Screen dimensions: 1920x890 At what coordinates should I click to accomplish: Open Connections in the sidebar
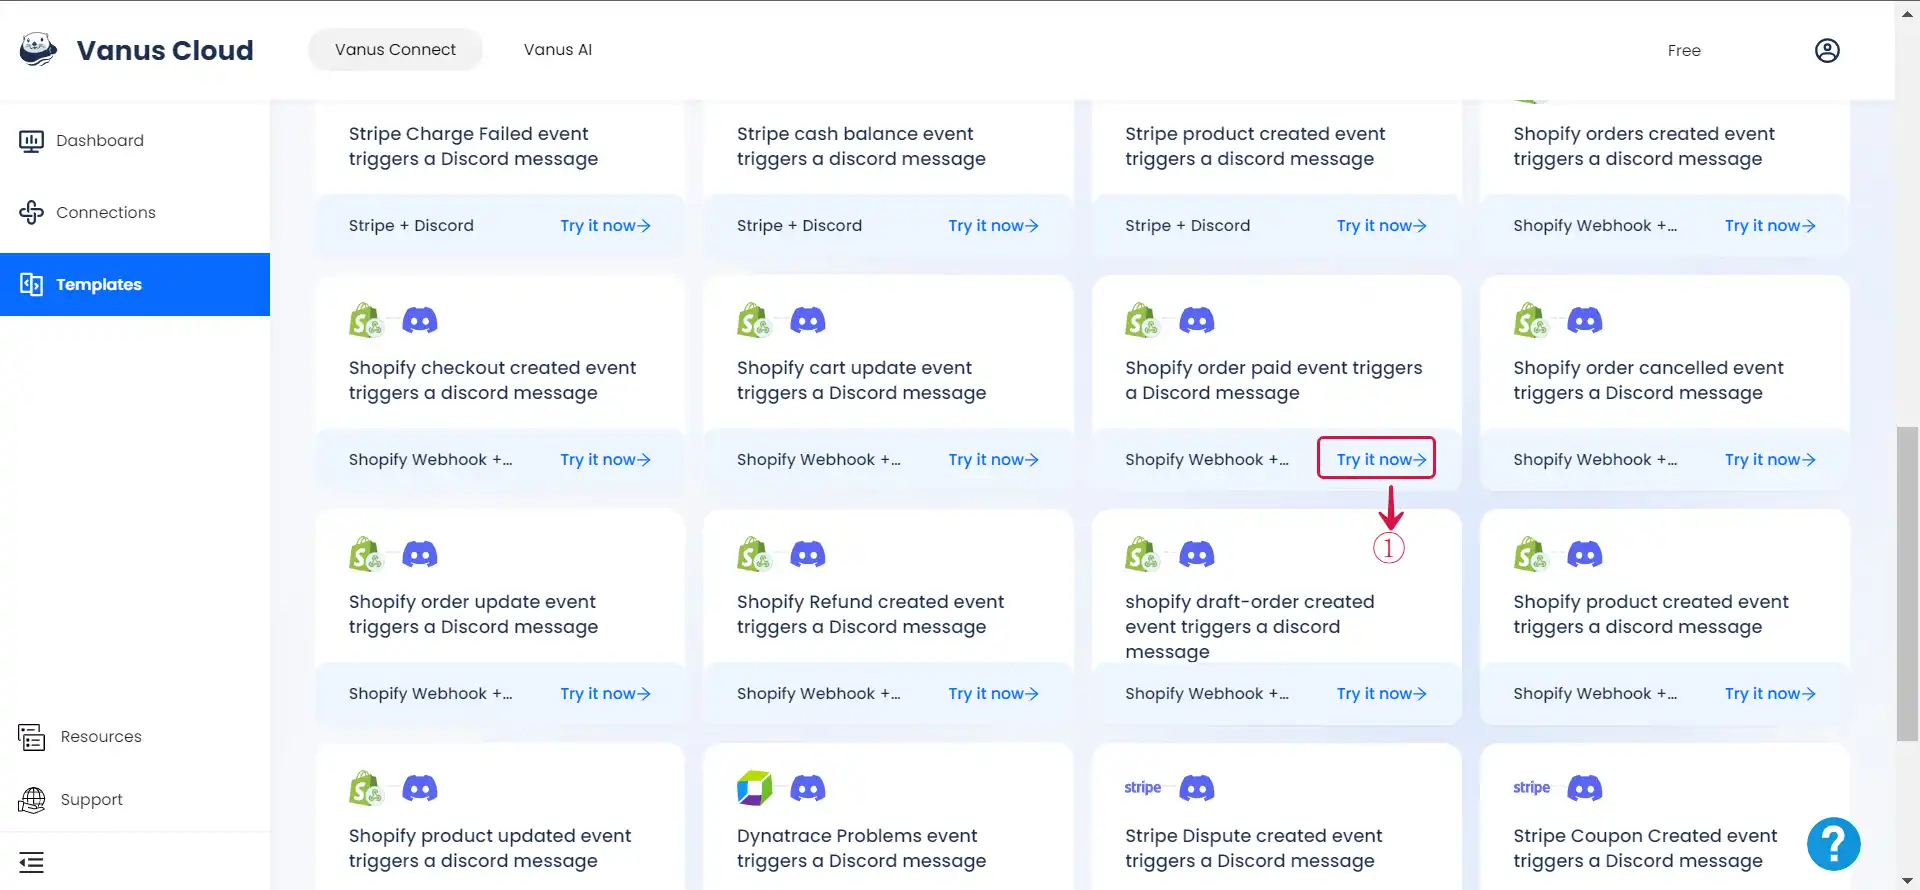point(135,212)
